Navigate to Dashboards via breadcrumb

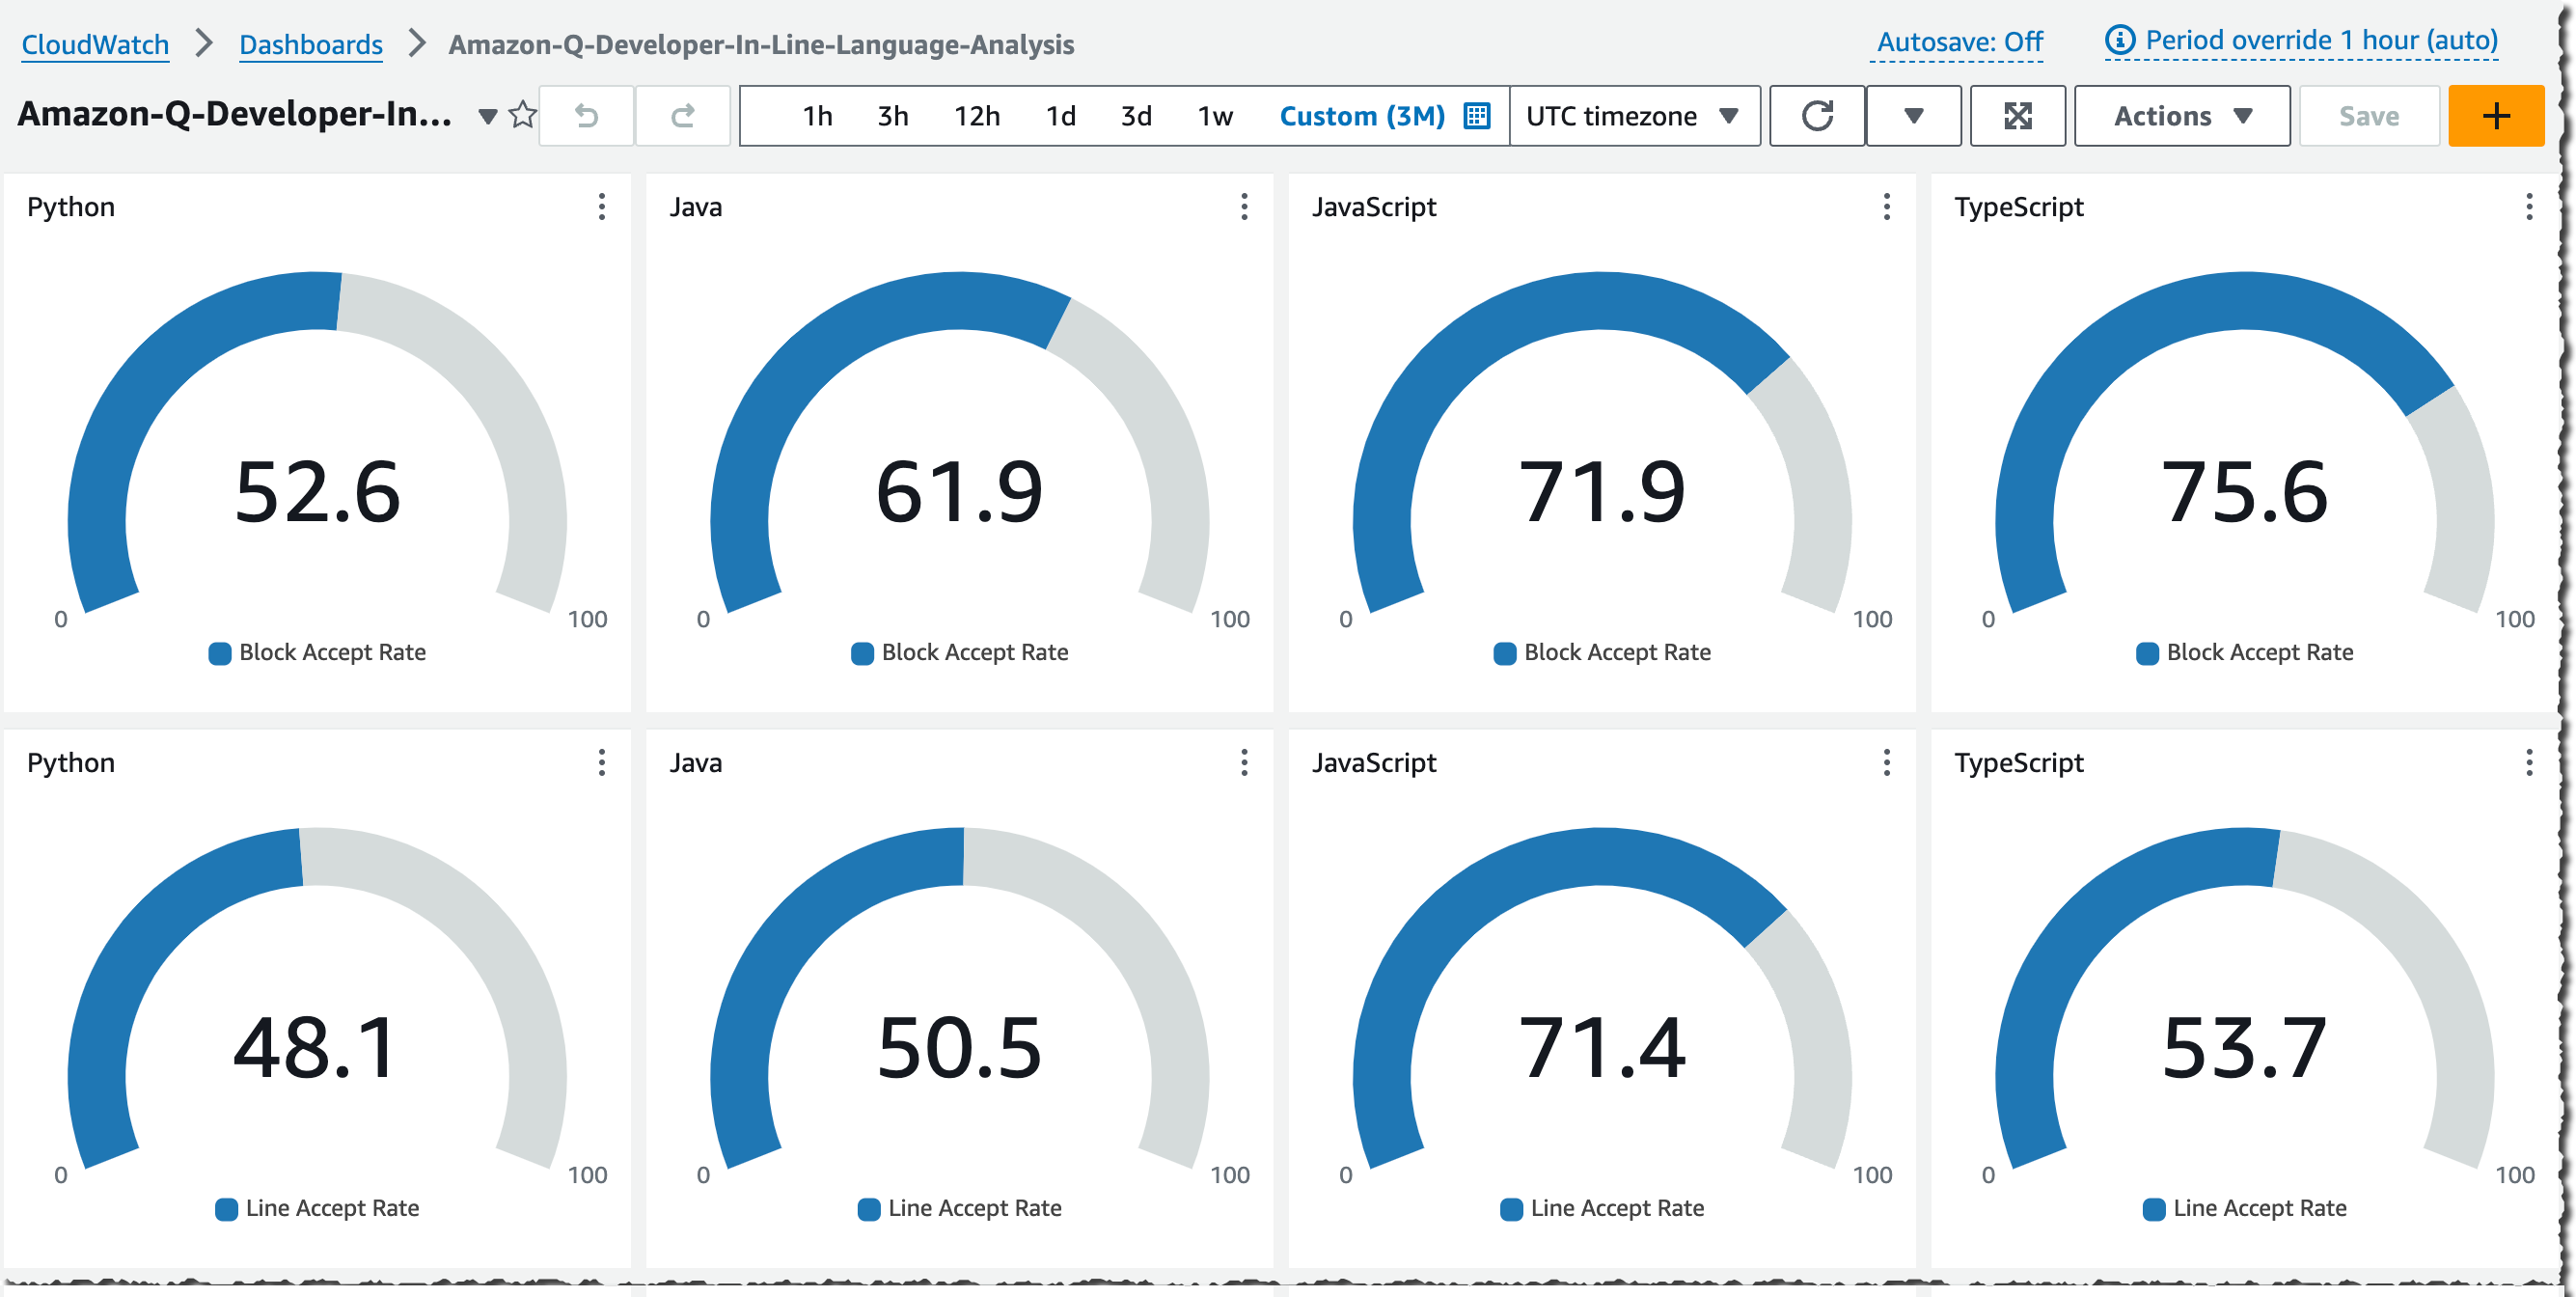(x=311, y=44)
